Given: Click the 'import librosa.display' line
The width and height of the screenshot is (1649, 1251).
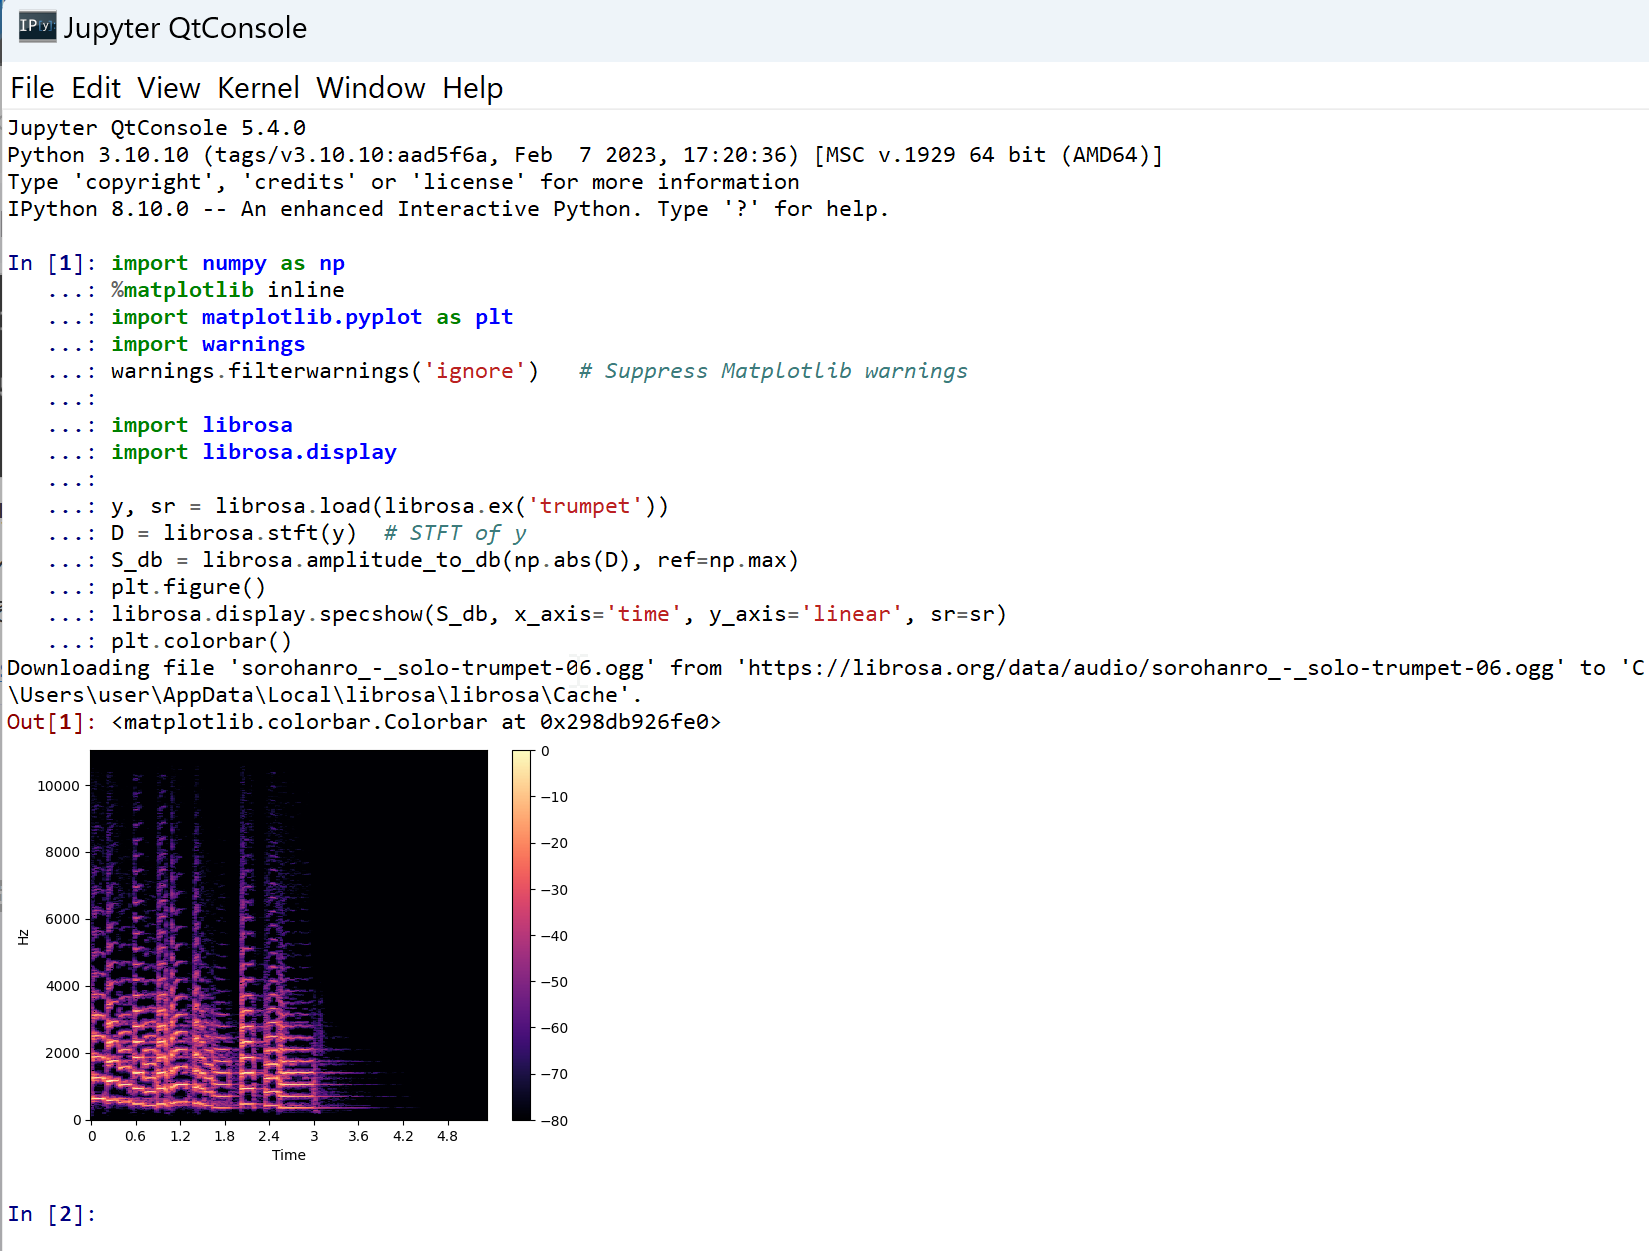Looking at the screenshot, I should pos(254,452).
